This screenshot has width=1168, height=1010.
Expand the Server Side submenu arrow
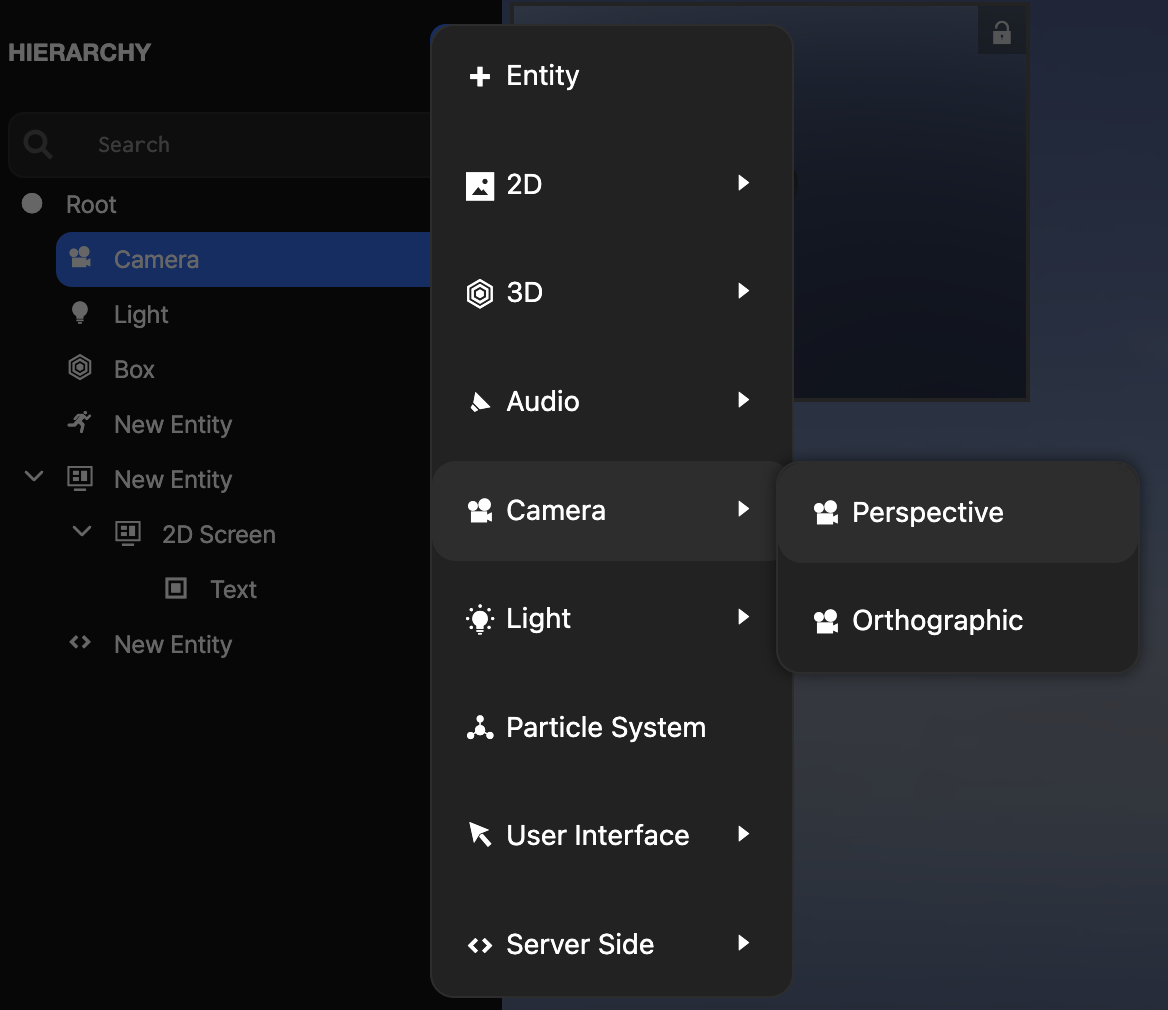743,943
